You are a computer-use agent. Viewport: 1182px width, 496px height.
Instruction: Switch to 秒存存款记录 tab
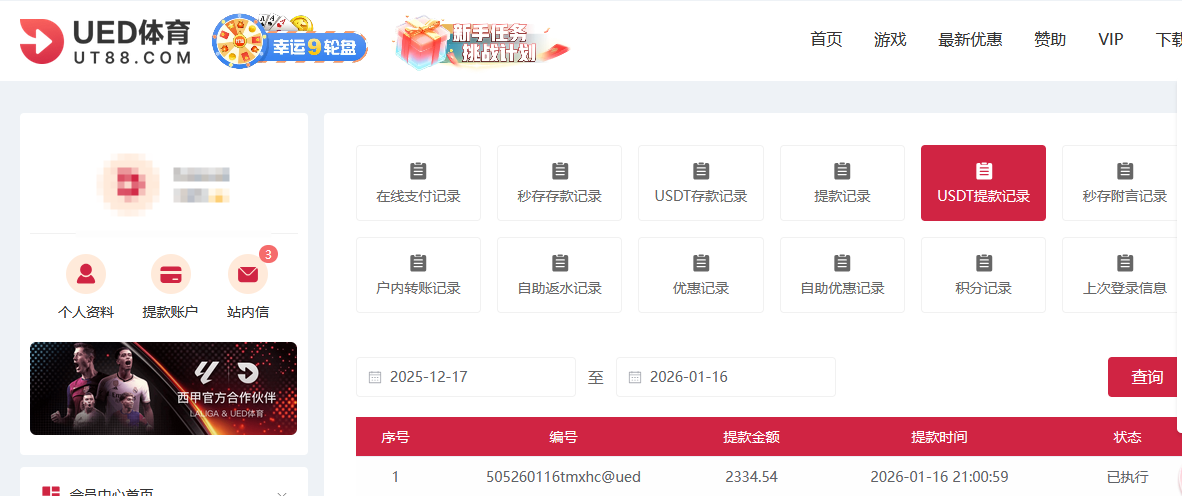tap(559, 183)
